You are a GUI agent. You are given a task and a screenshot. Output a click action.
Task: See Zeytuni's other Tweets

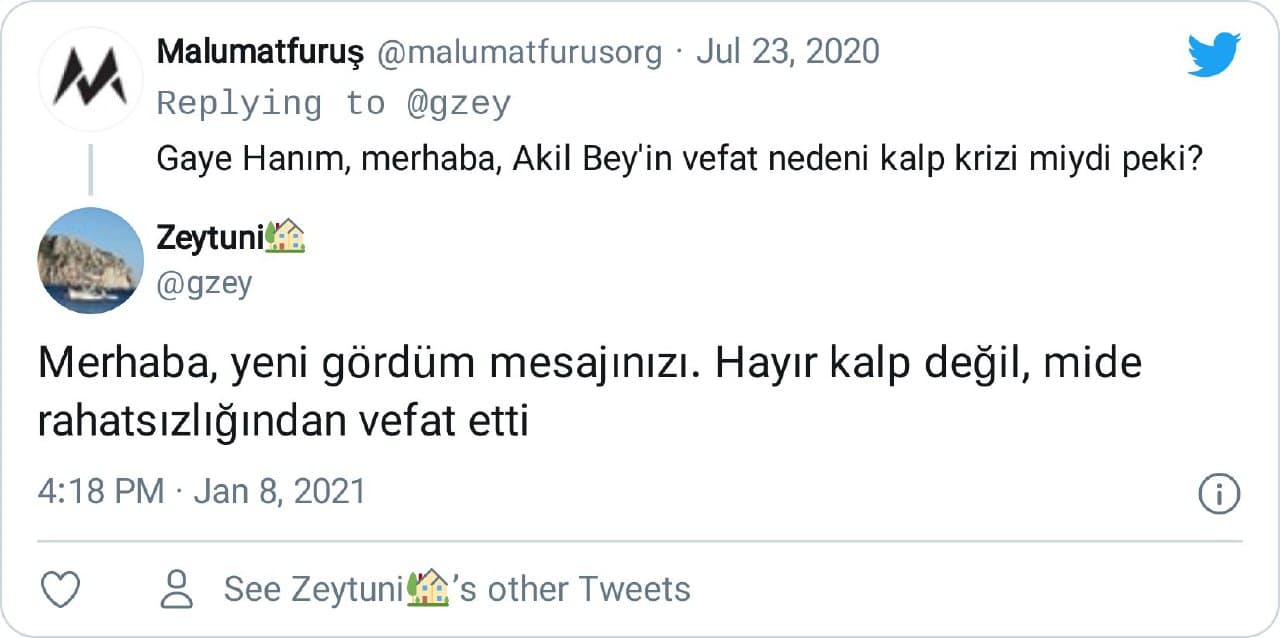point(457,589)
